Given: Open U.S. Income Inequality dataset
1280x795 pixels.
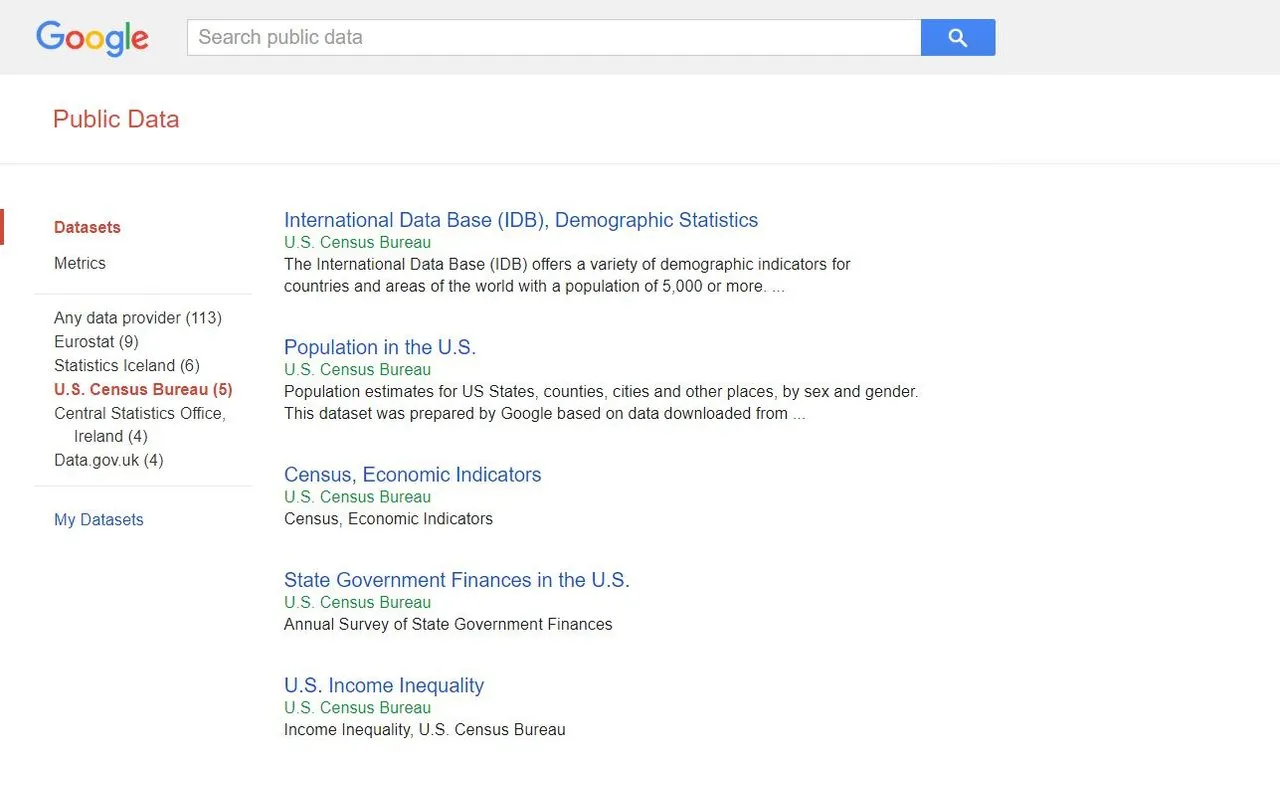Looking at the screenshot, I should (x=384, y=685).
